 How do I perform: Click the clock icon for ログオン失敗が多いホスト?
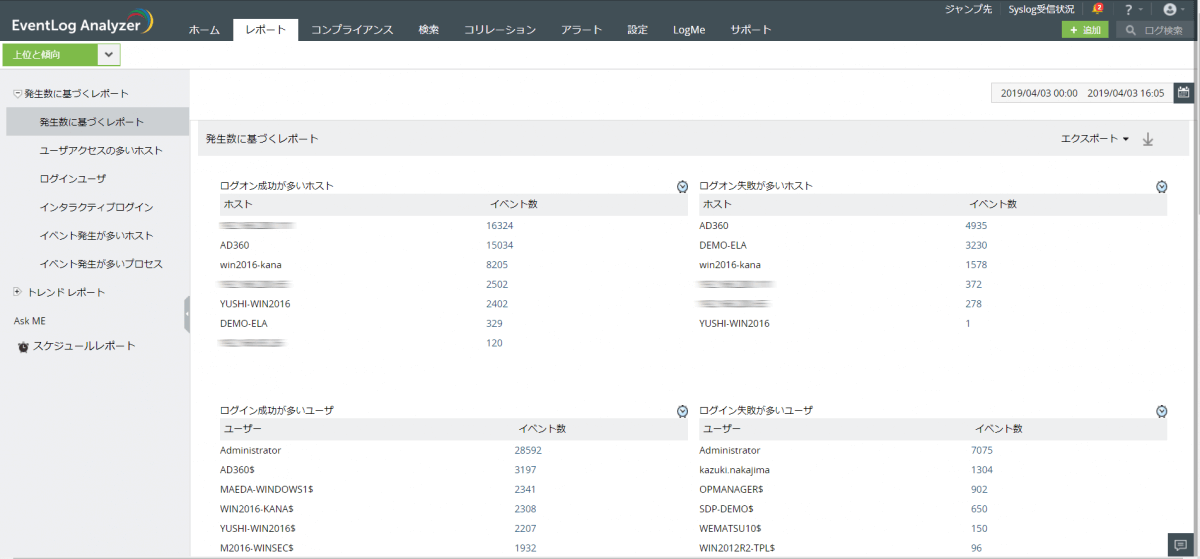1161,186
